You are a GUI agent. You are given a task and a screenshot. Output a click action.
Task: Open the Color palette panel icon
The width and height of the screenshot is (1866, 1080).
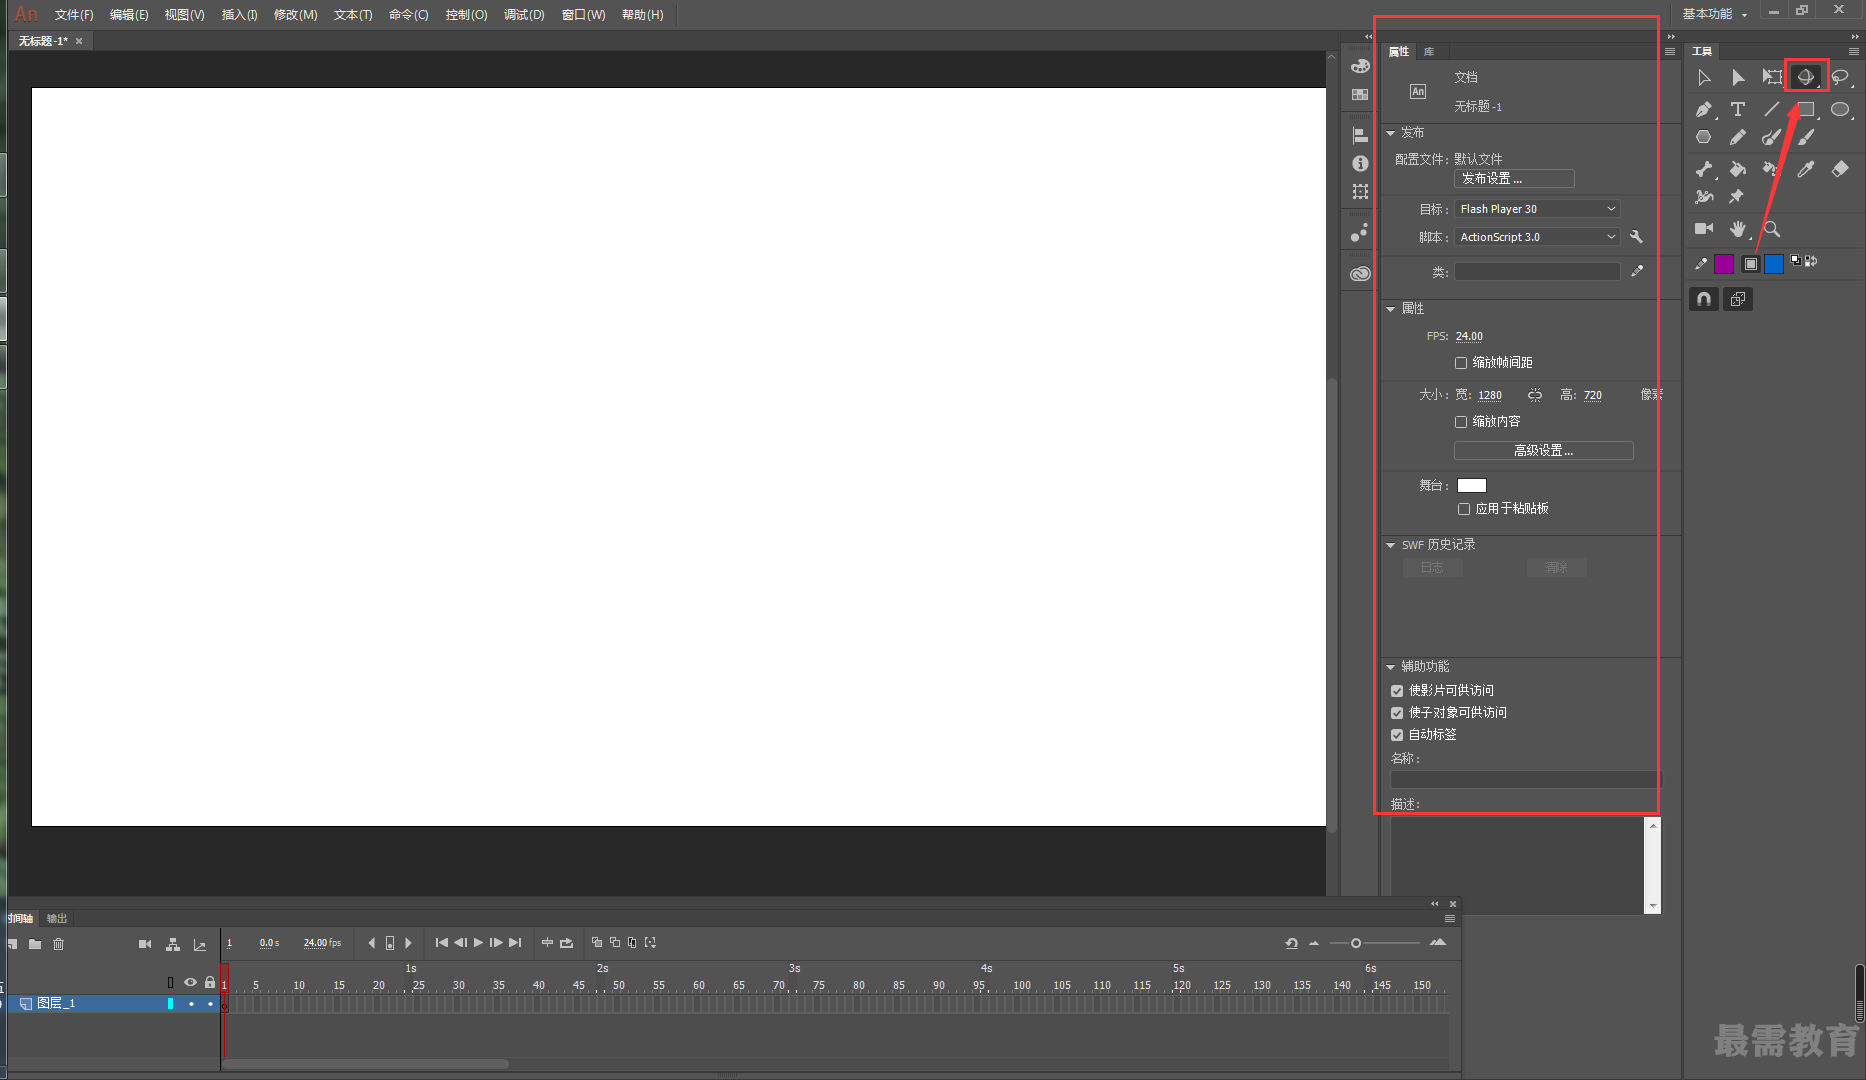(1360, 66)
